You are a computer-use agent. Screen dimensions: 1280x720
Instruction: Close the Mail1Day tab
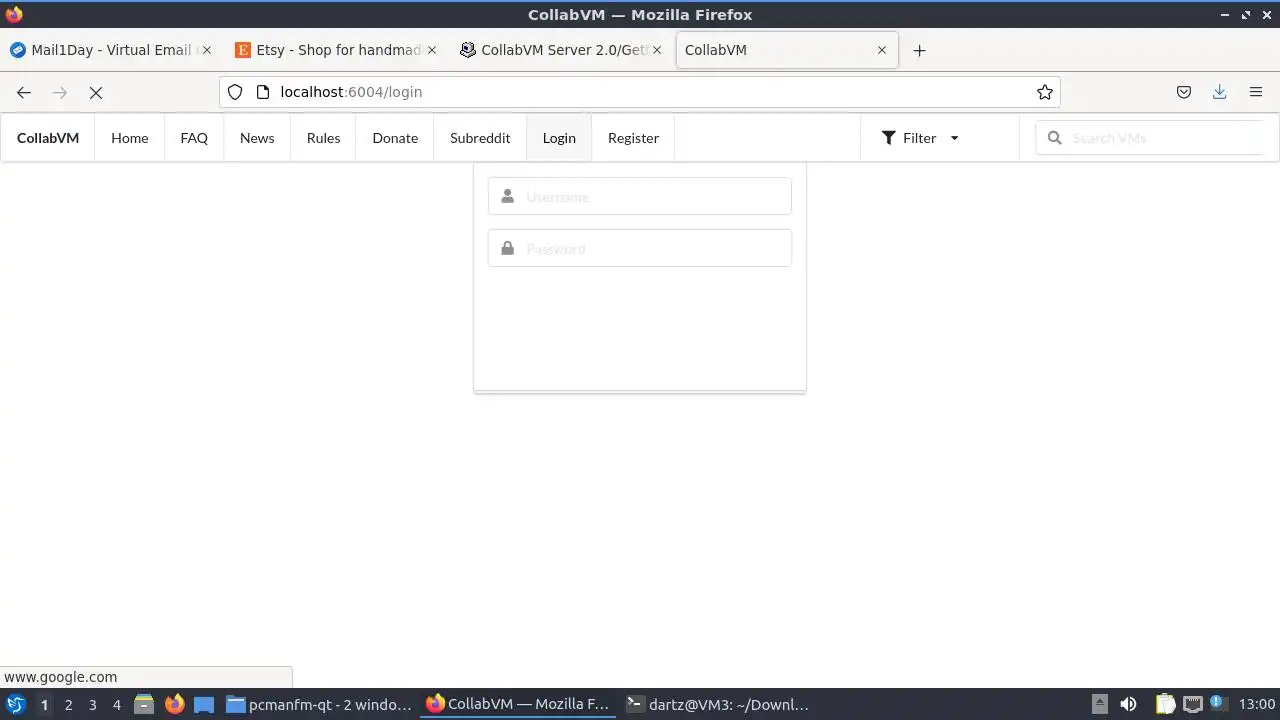tap(207, 50)
